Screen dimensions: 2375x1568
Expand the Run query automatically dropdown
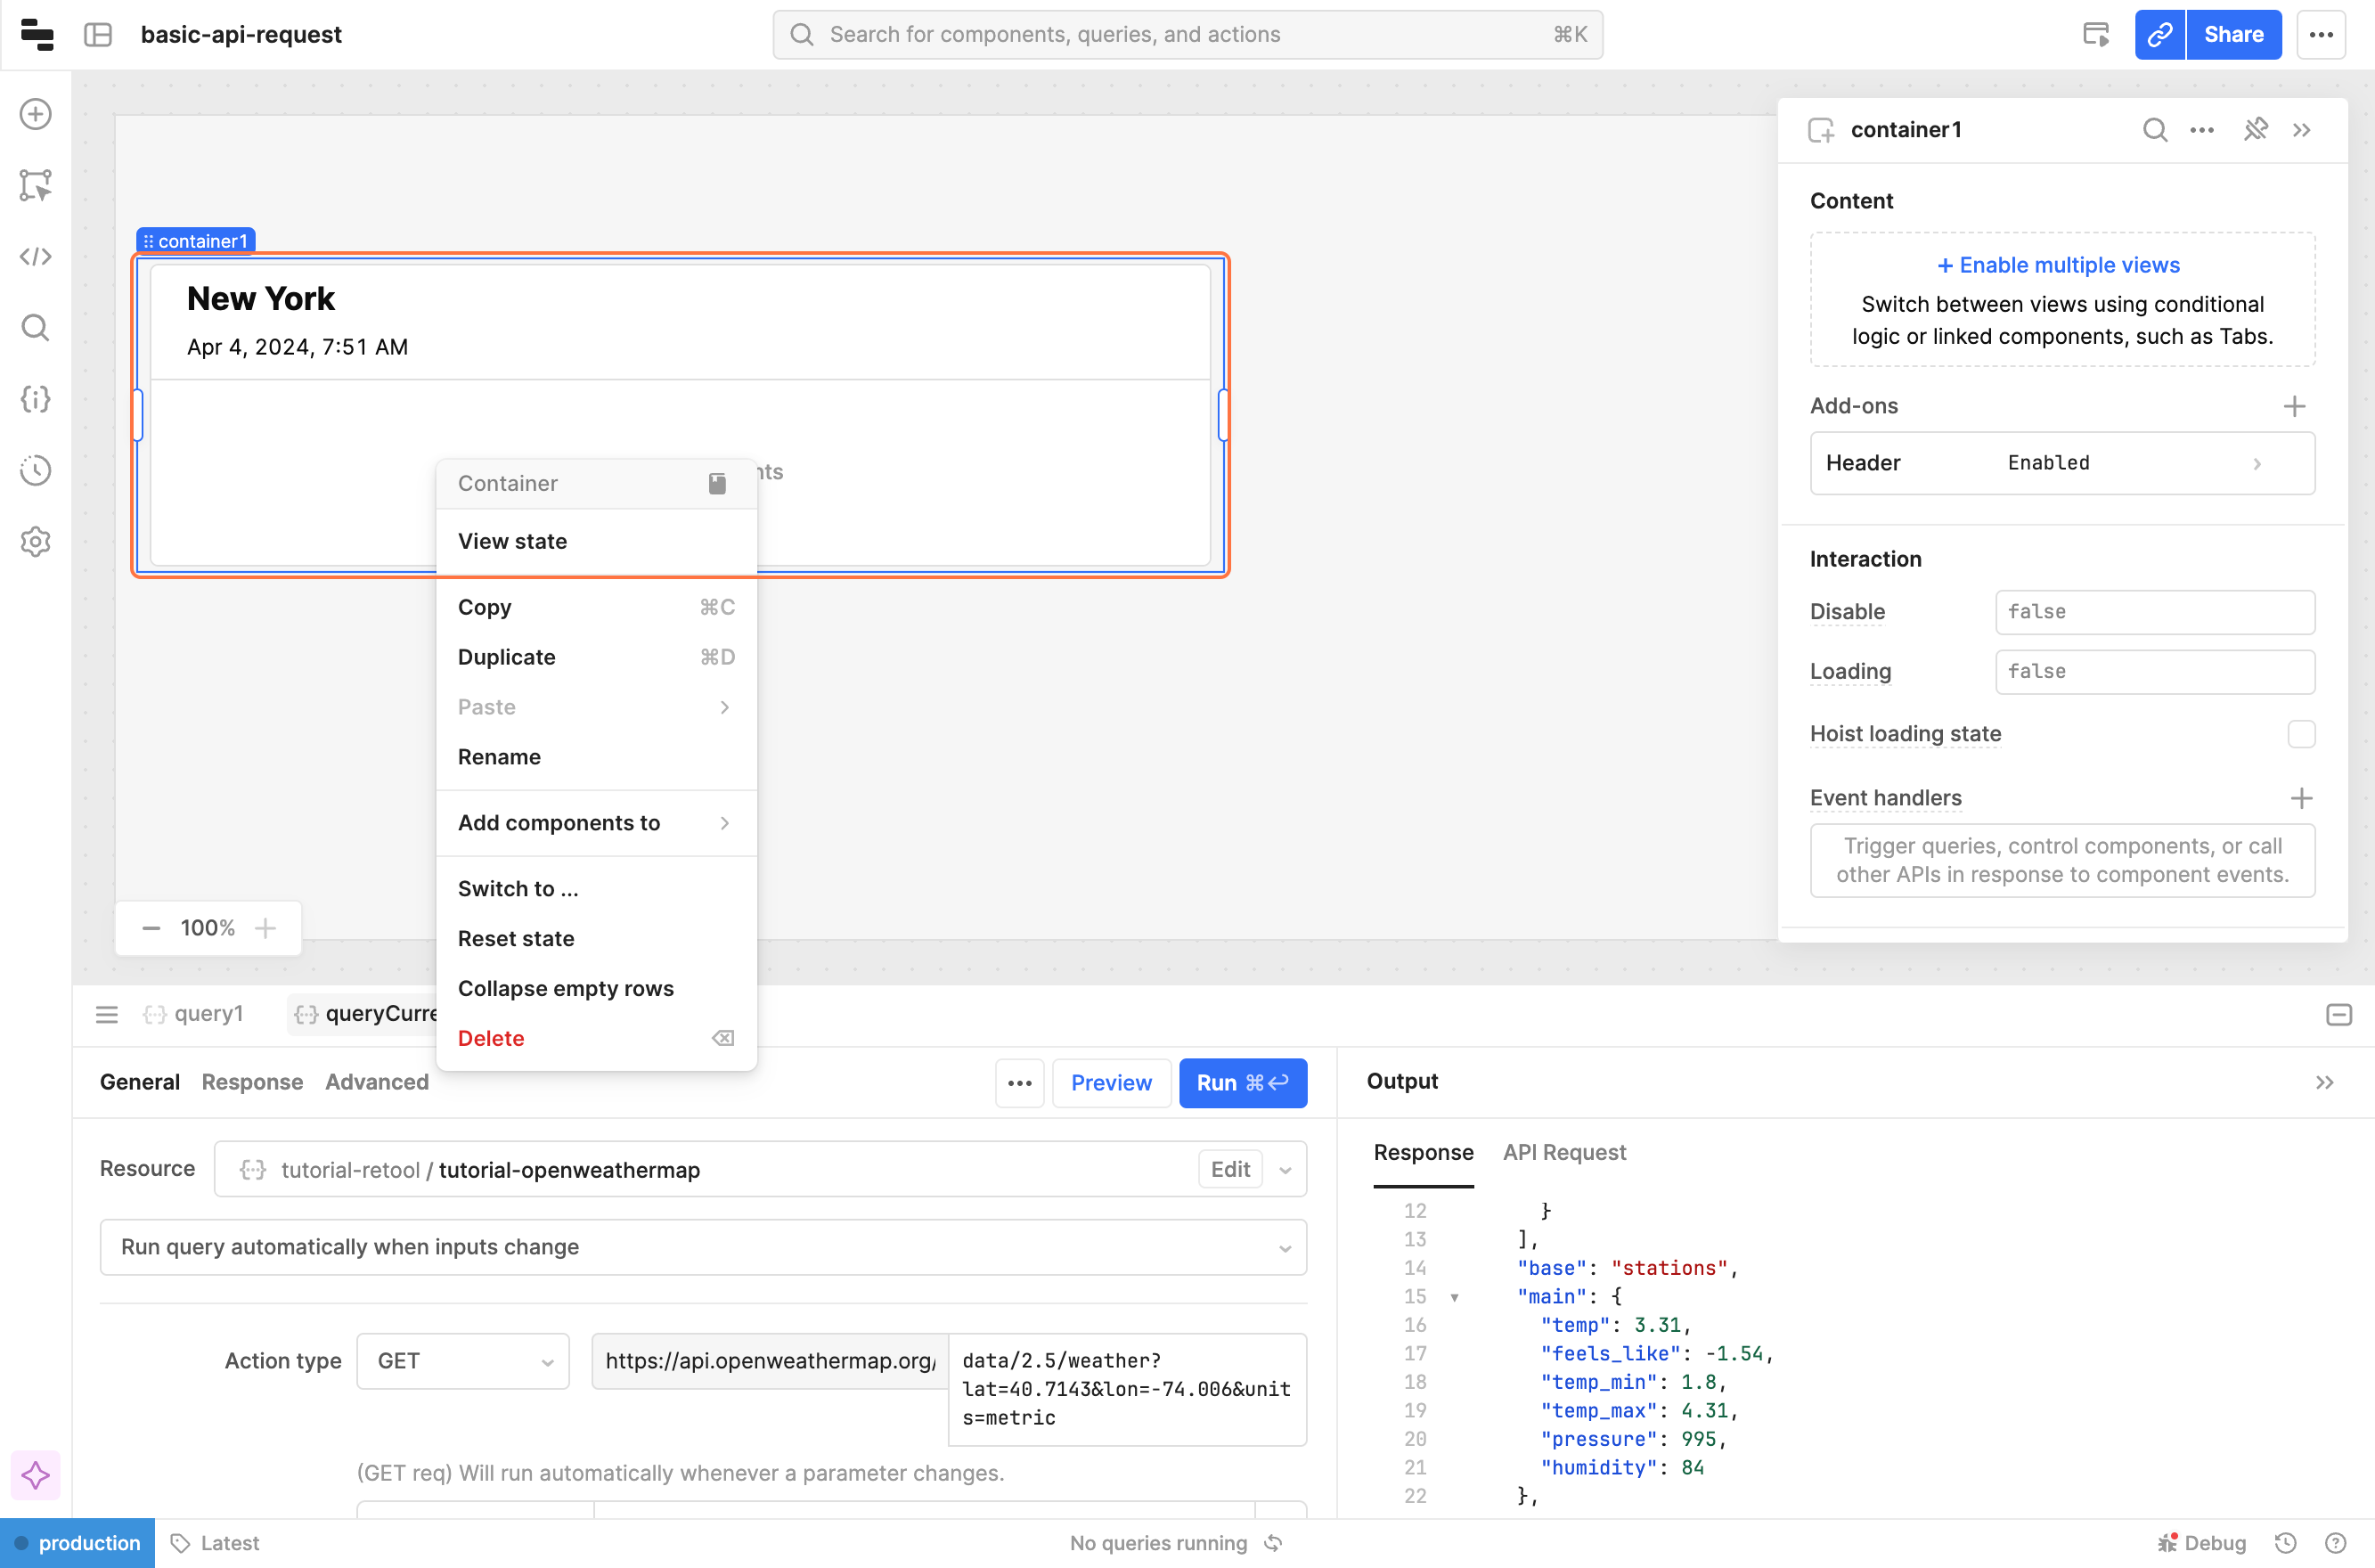(703, 1247)
